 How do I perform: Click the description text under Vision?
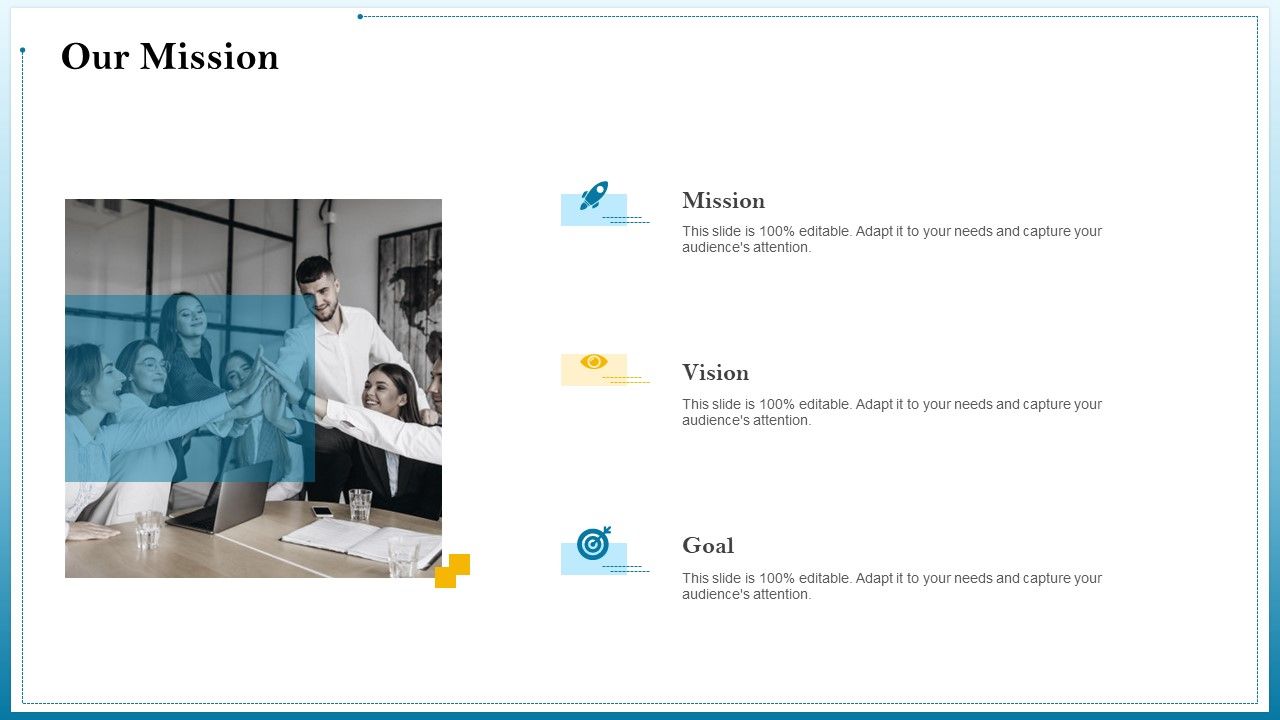[x=892, y=412]
